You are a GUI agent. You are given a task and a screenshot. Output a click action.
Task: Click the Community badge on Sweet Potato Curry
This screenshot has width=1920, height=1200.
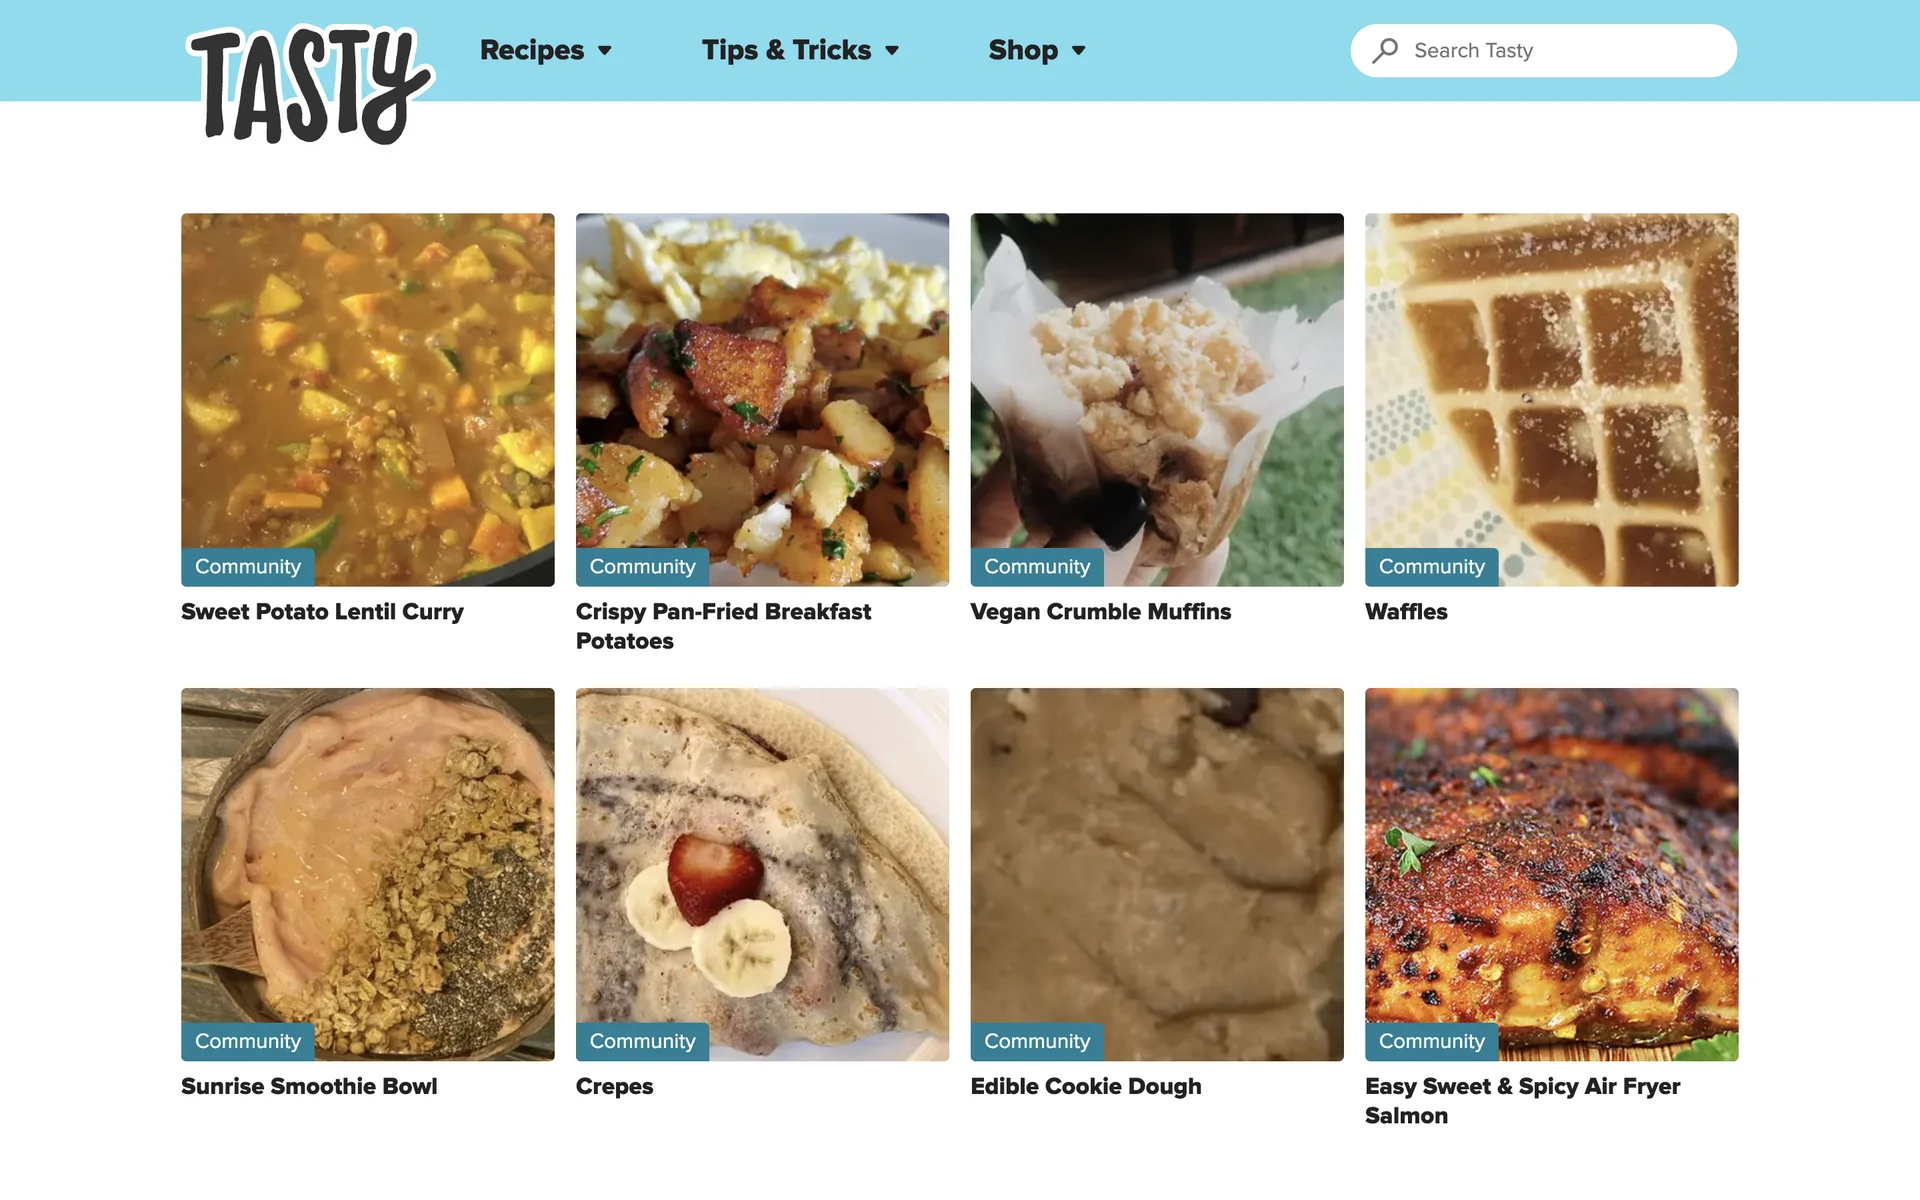[x=247, y=567]
